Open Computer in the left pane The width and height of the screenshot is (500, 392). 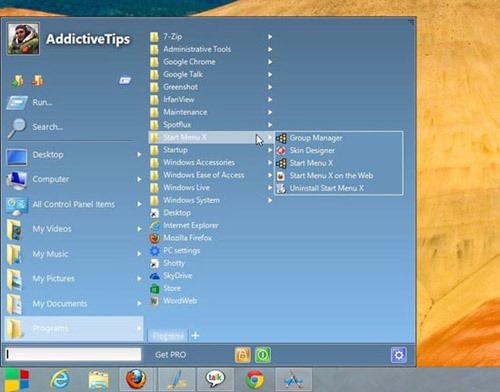pos(74,179)
